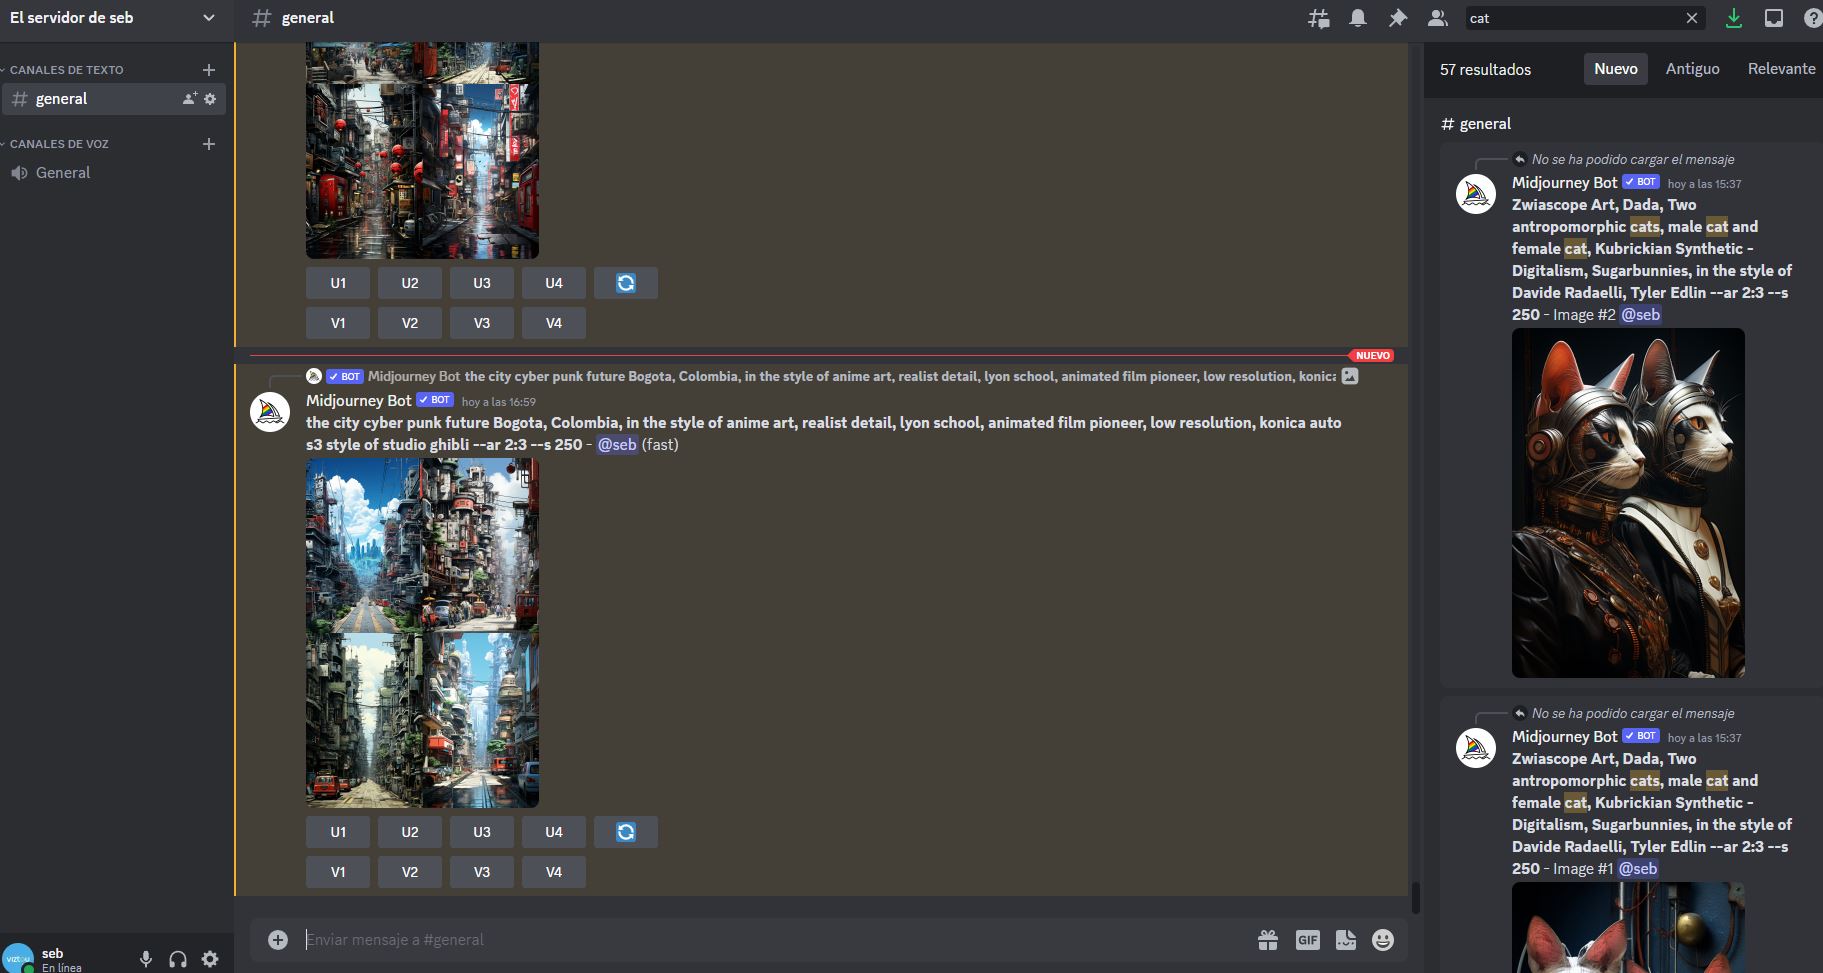Mute the microphone

point(146,959)
